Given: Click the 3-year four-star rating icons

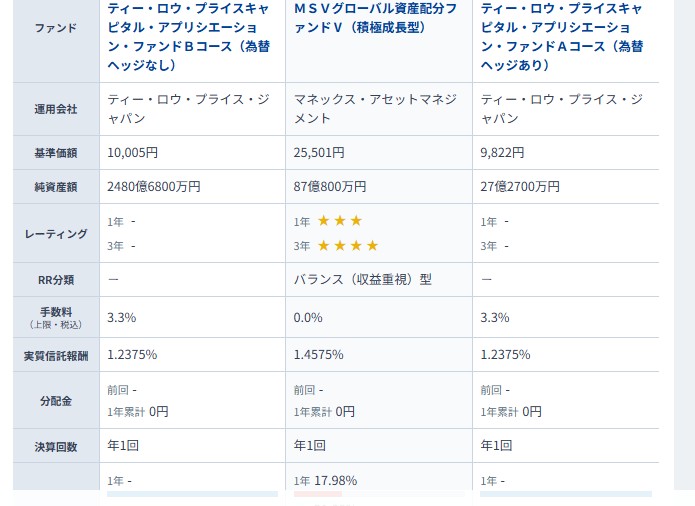Looking at the screenshot, I should [349, 246].
